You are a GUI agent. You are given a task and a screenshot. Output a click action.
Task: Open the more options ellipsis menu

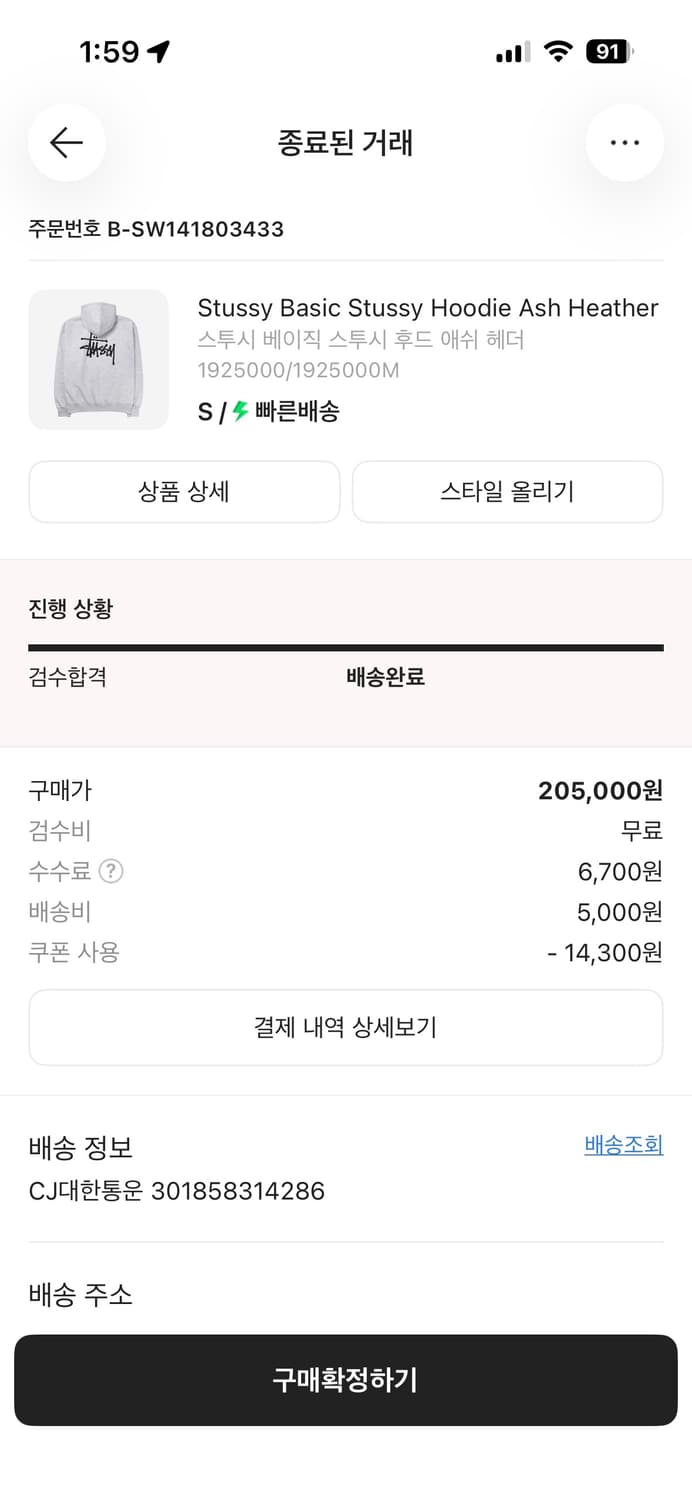(624, 143)
